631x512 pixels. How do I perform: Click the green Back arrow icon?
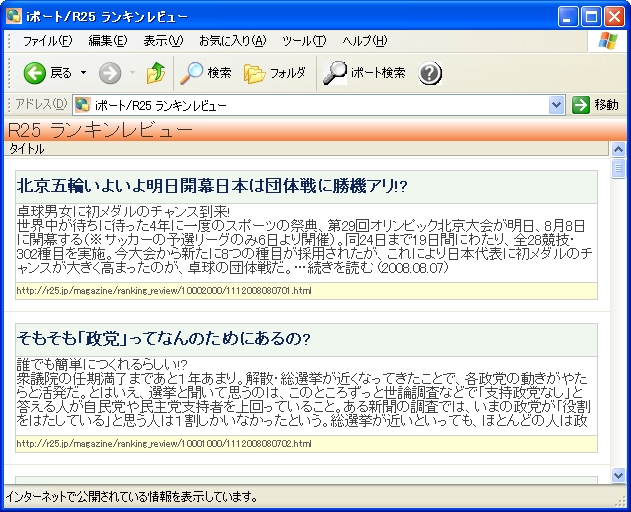tap(35, 73)
